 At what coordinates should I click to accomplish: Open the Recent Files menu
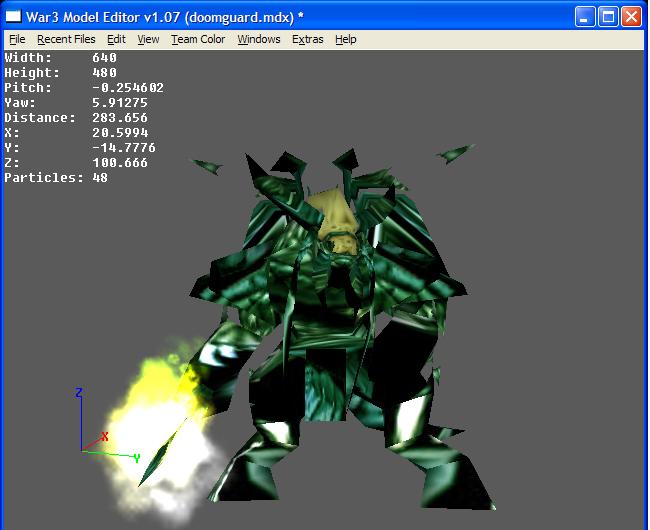66,39
